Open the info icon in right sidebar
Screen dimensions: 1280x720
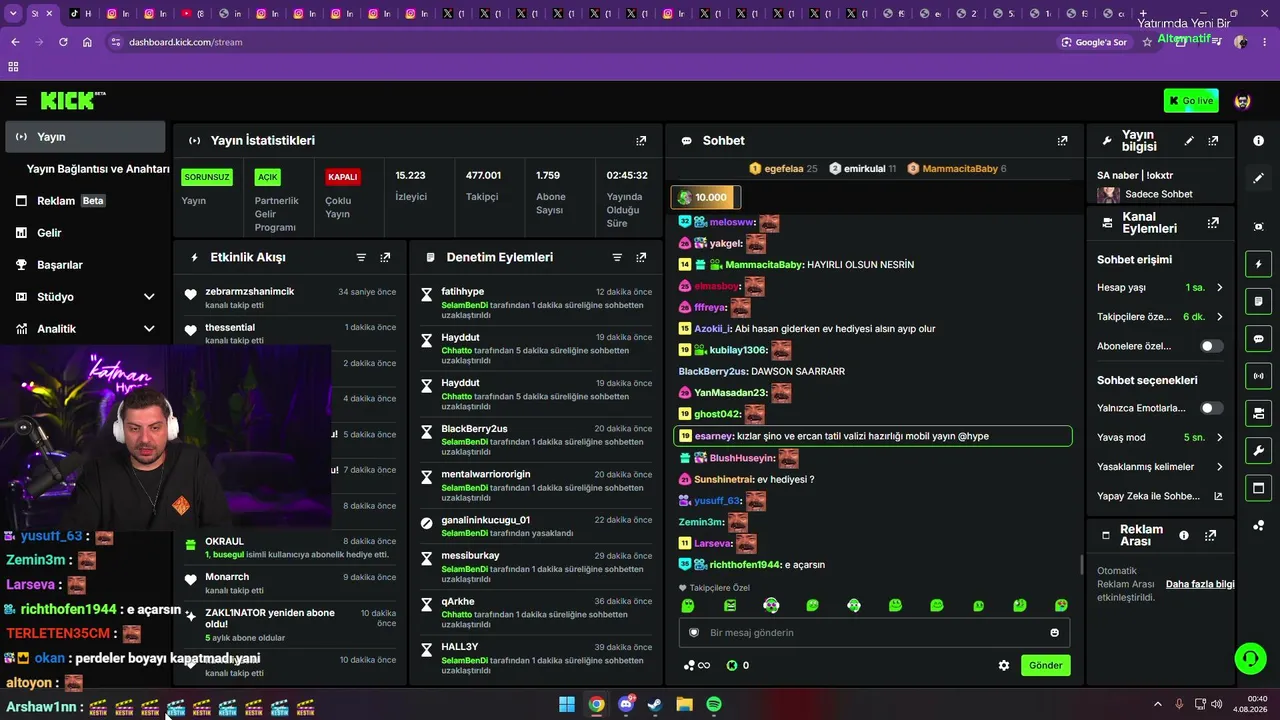(1258, 141)
